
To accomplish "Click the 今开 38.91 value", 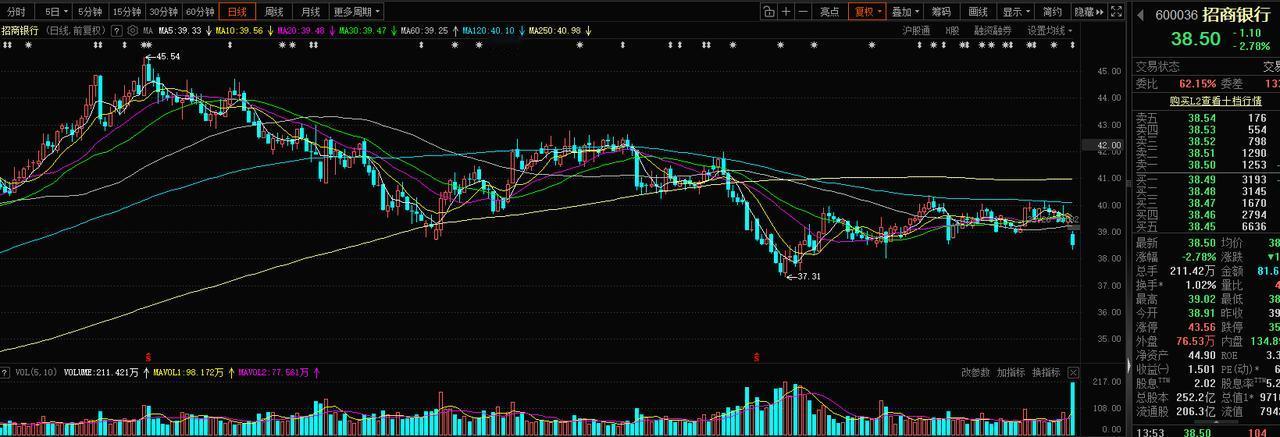I will pyautogui.click(x=1200, y=313).
